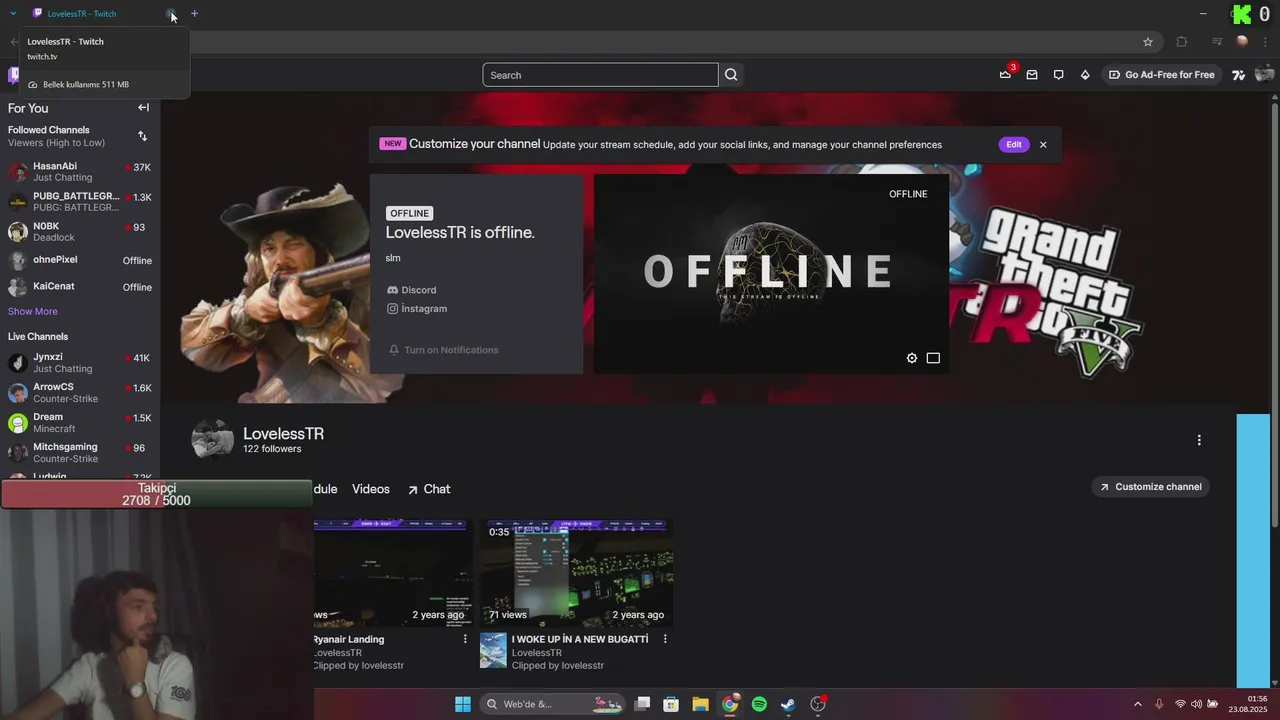
Task: Open ohnePixel offline channel
Action: click(80, 260)
